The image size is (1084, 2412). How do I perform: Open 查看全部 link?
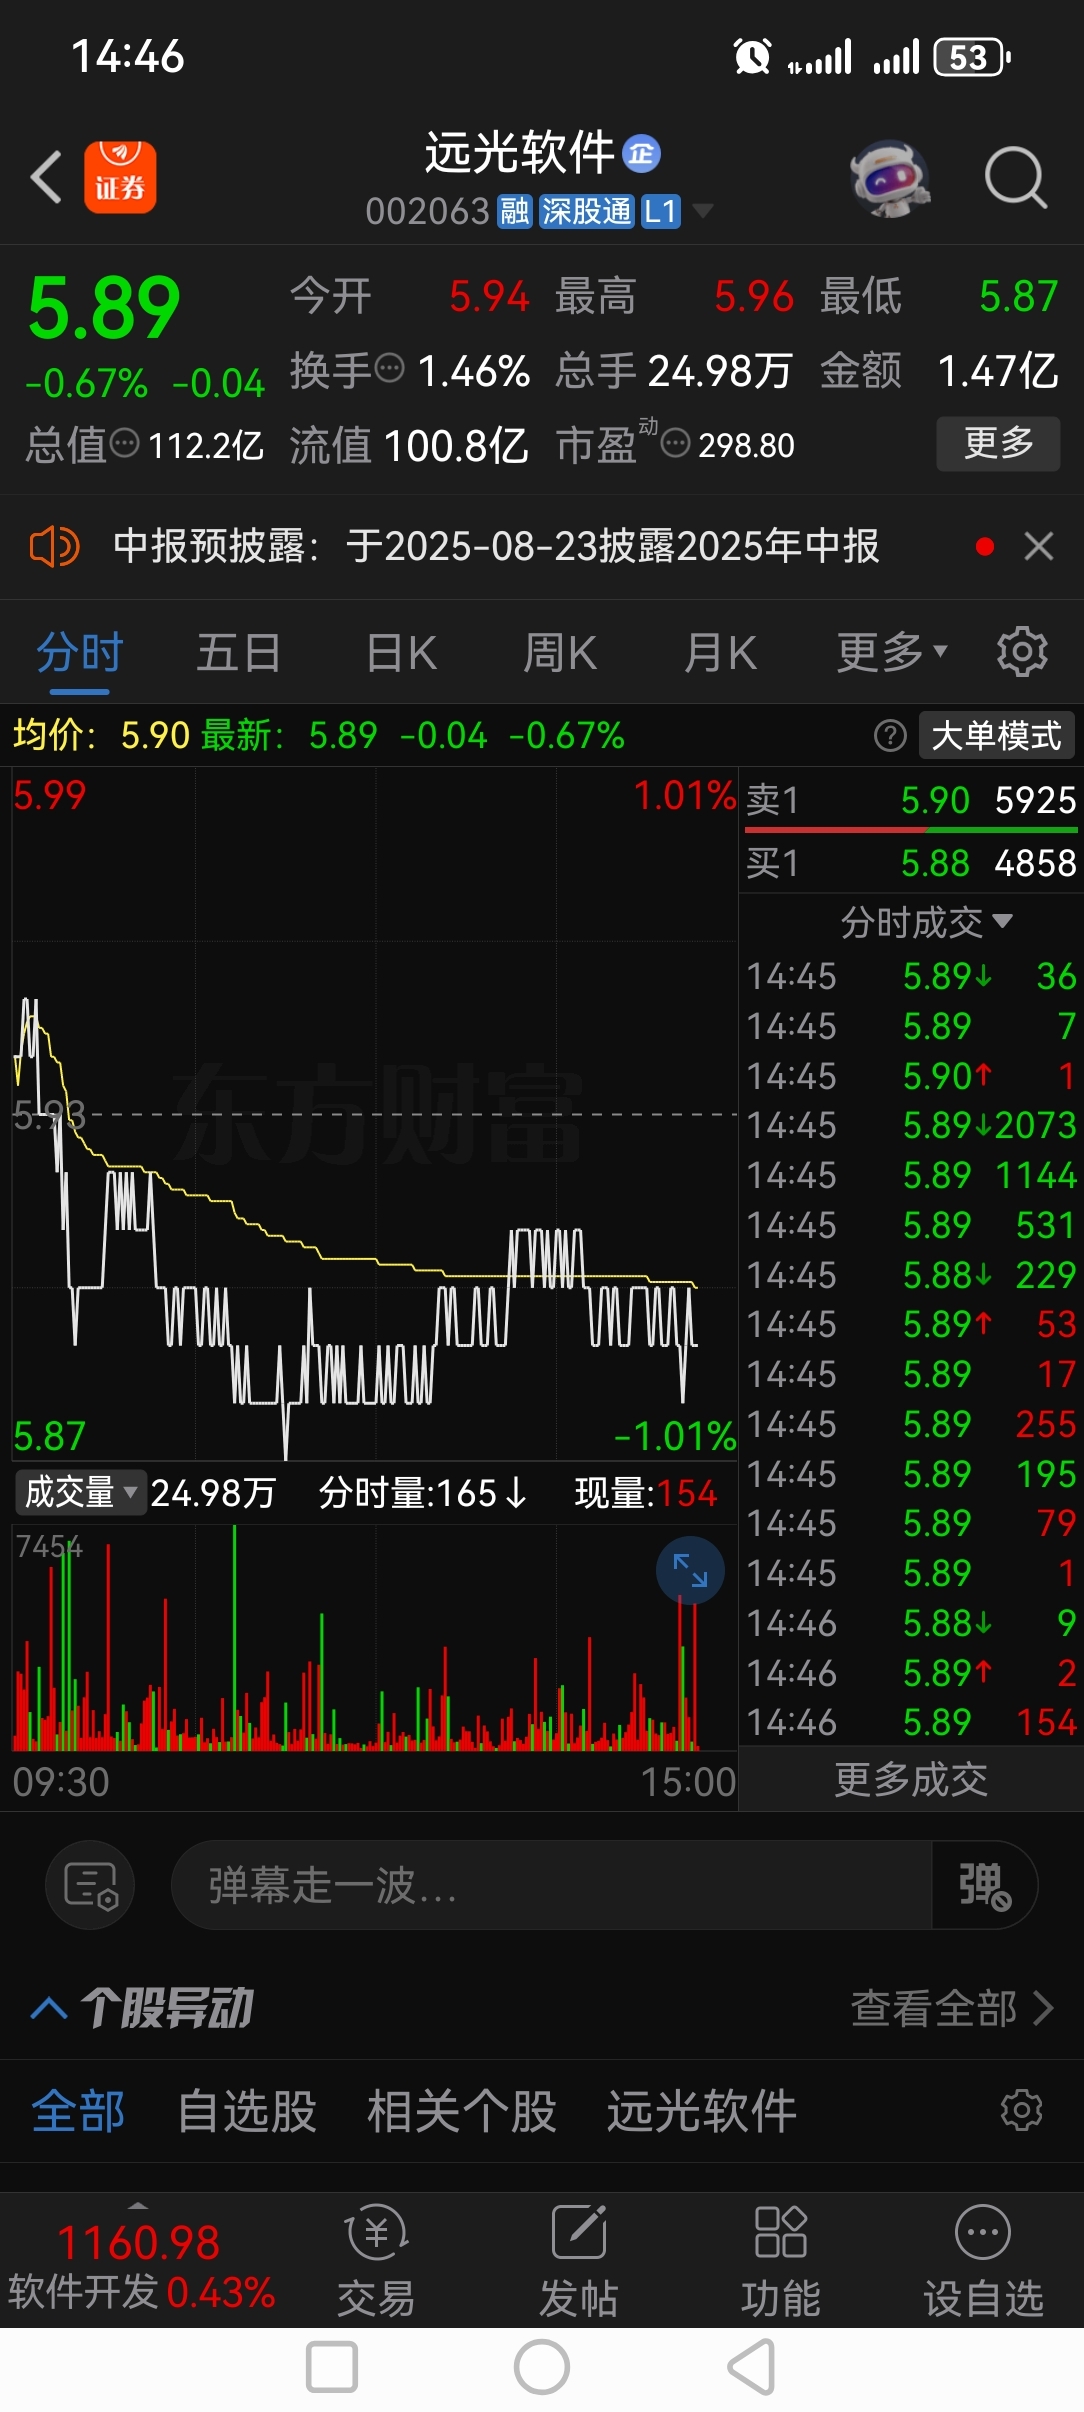coord(951,2008)
